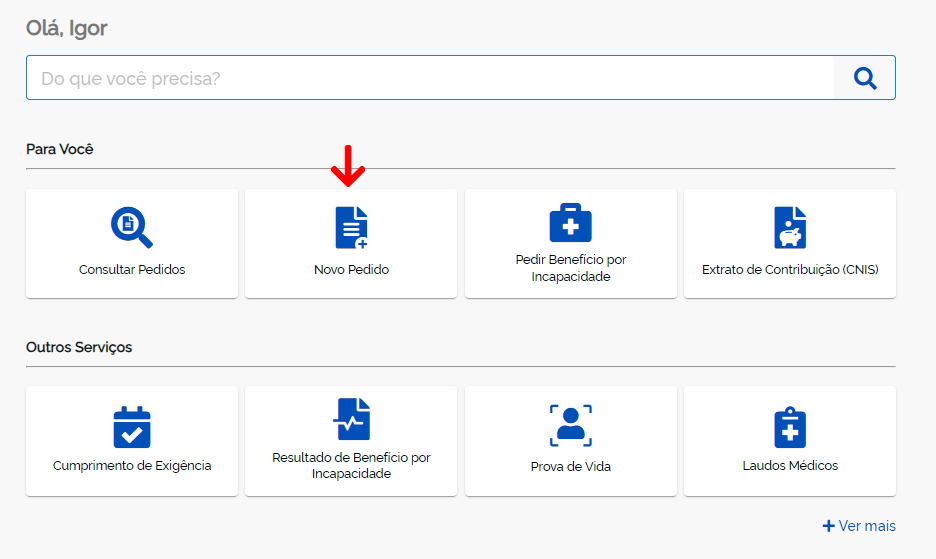Open 'Extrato de Contribuição (CNIS)' text
The height and width of the screenshot is (559, 936).
pyautogui.click(x=790, y=269)
